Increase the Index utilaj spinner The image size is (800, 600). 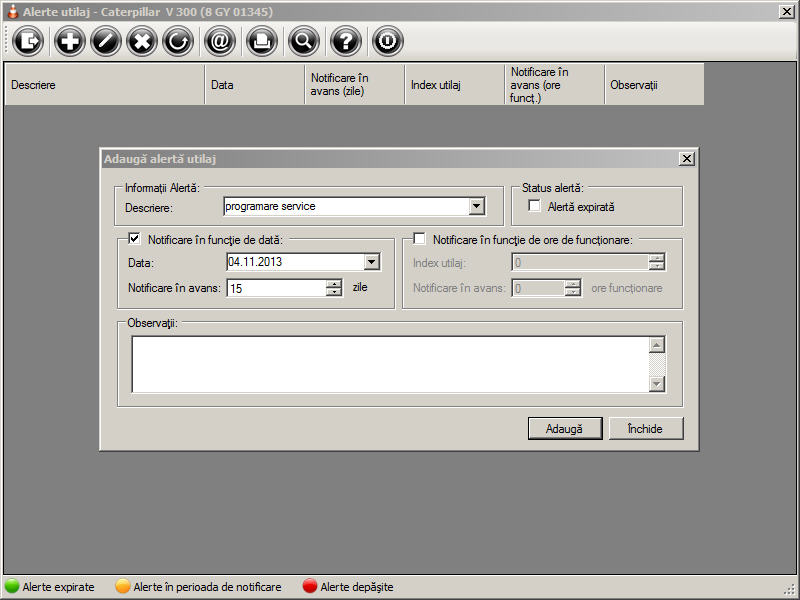click(657, 258)
